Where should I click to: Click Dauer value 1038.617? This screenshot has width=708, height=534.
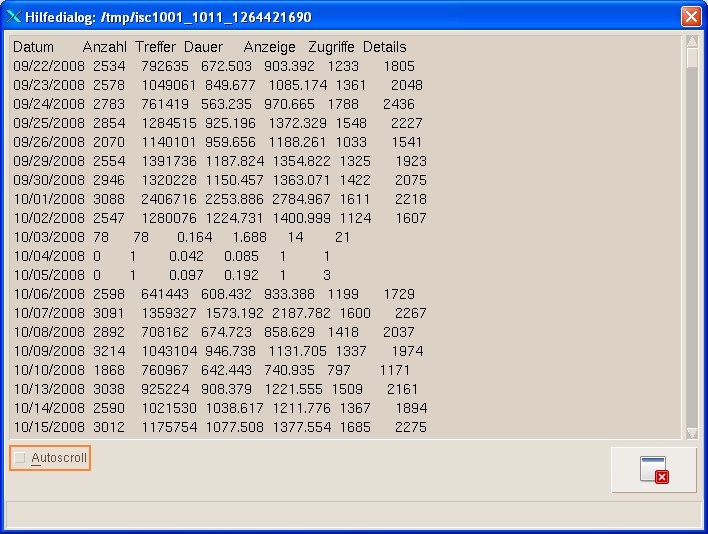tap(234, 408)
